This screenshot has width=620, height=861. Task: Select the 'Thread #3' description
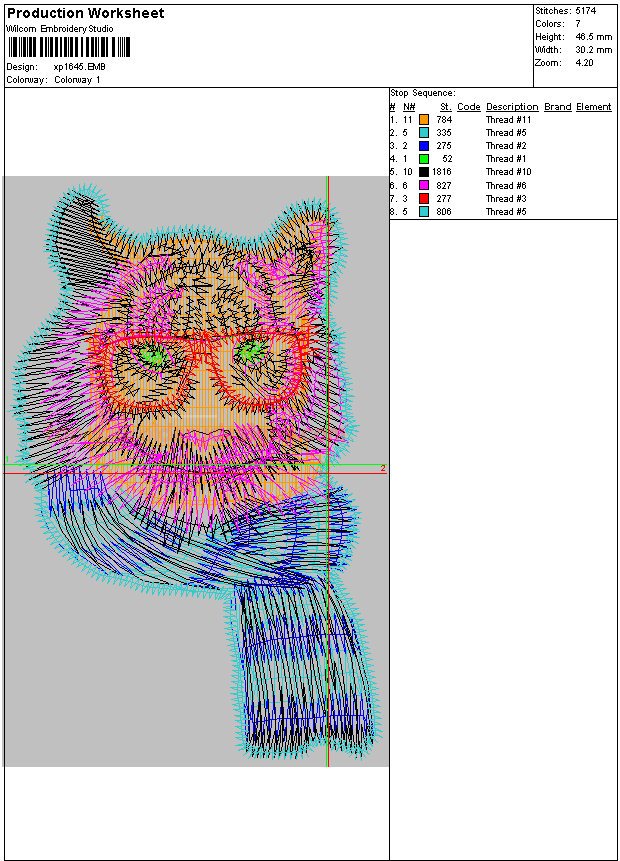(x=506, y=199)
